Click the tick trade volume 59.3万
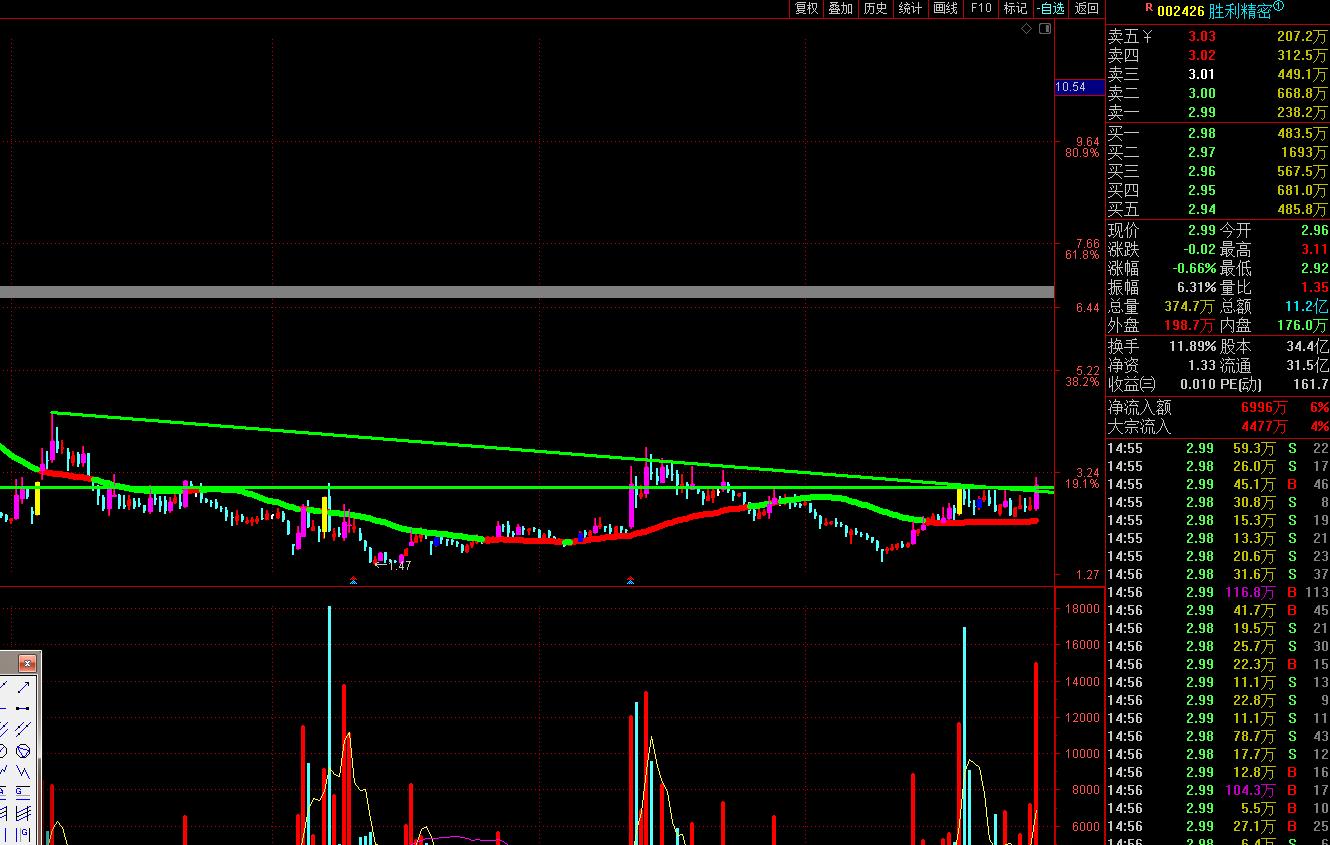Viewport: 1330px width, 845px height. (1254, 448)
